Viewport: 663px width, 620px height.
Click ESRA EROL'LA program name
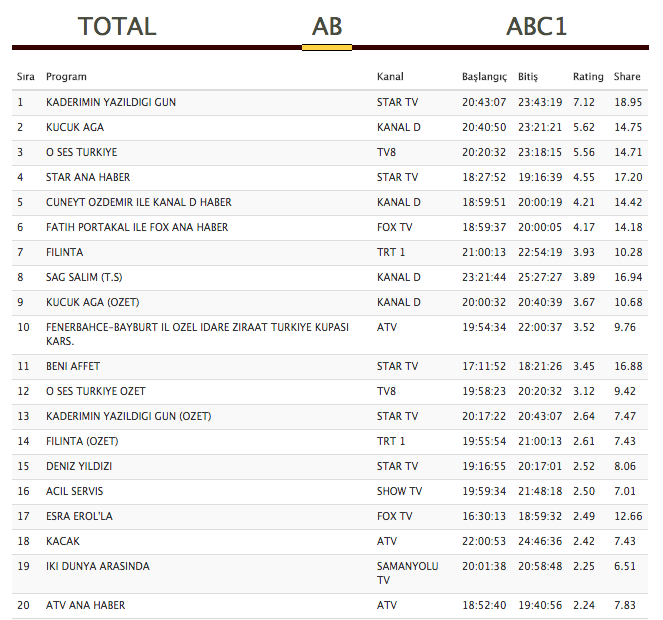(79, 516)
